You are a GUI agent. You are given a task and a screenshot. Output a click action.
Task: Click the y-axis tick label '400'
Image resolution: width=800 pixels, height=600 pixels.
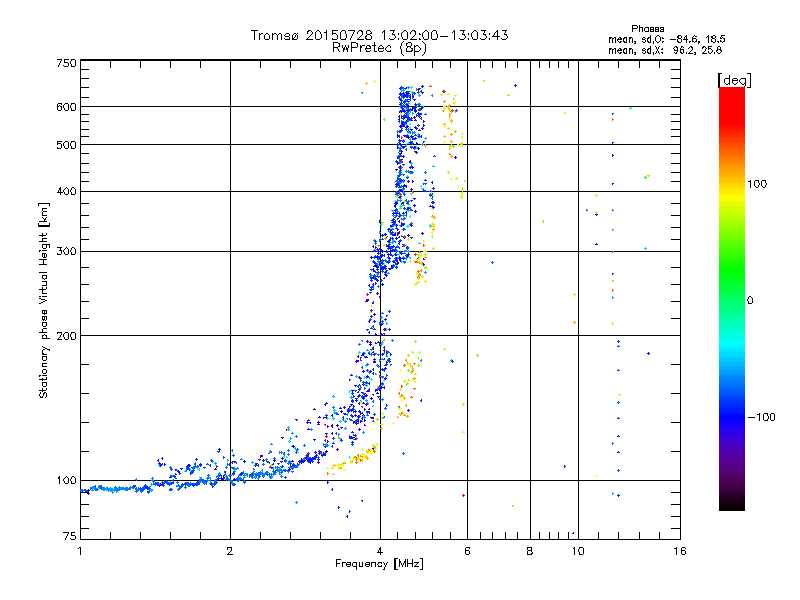click(x=66, y=191)
